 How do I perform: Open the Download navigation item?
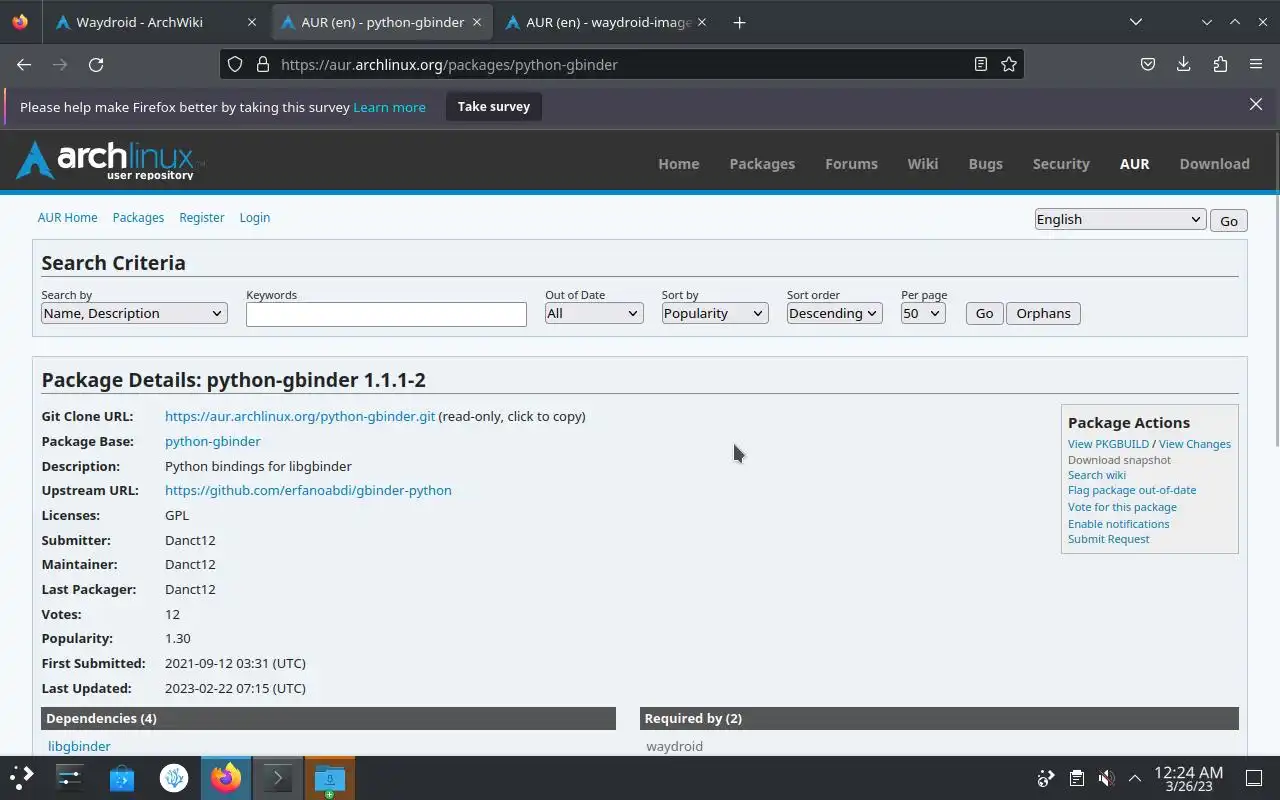(x=1214, y=164)
